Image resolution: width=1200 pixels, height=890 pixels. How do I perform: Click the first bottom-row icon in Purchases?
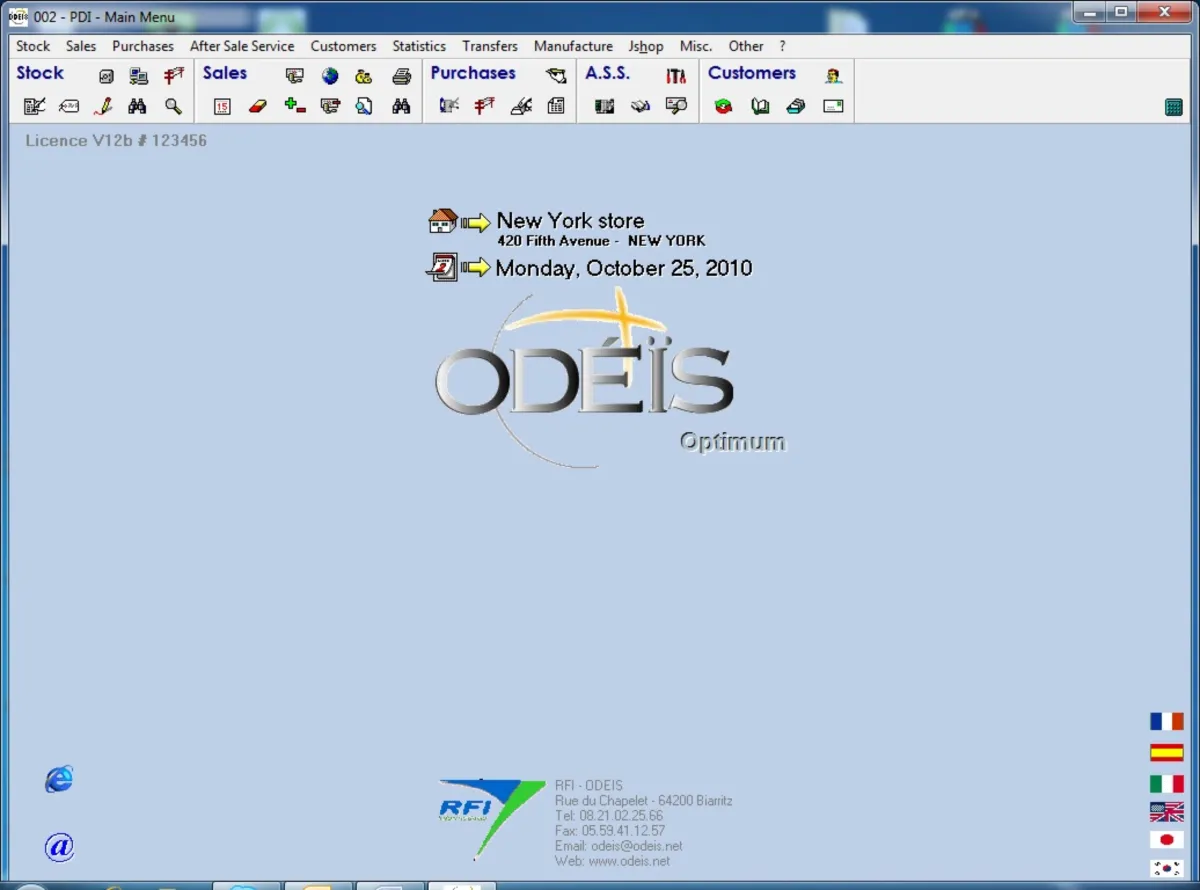tap(449, 106)
